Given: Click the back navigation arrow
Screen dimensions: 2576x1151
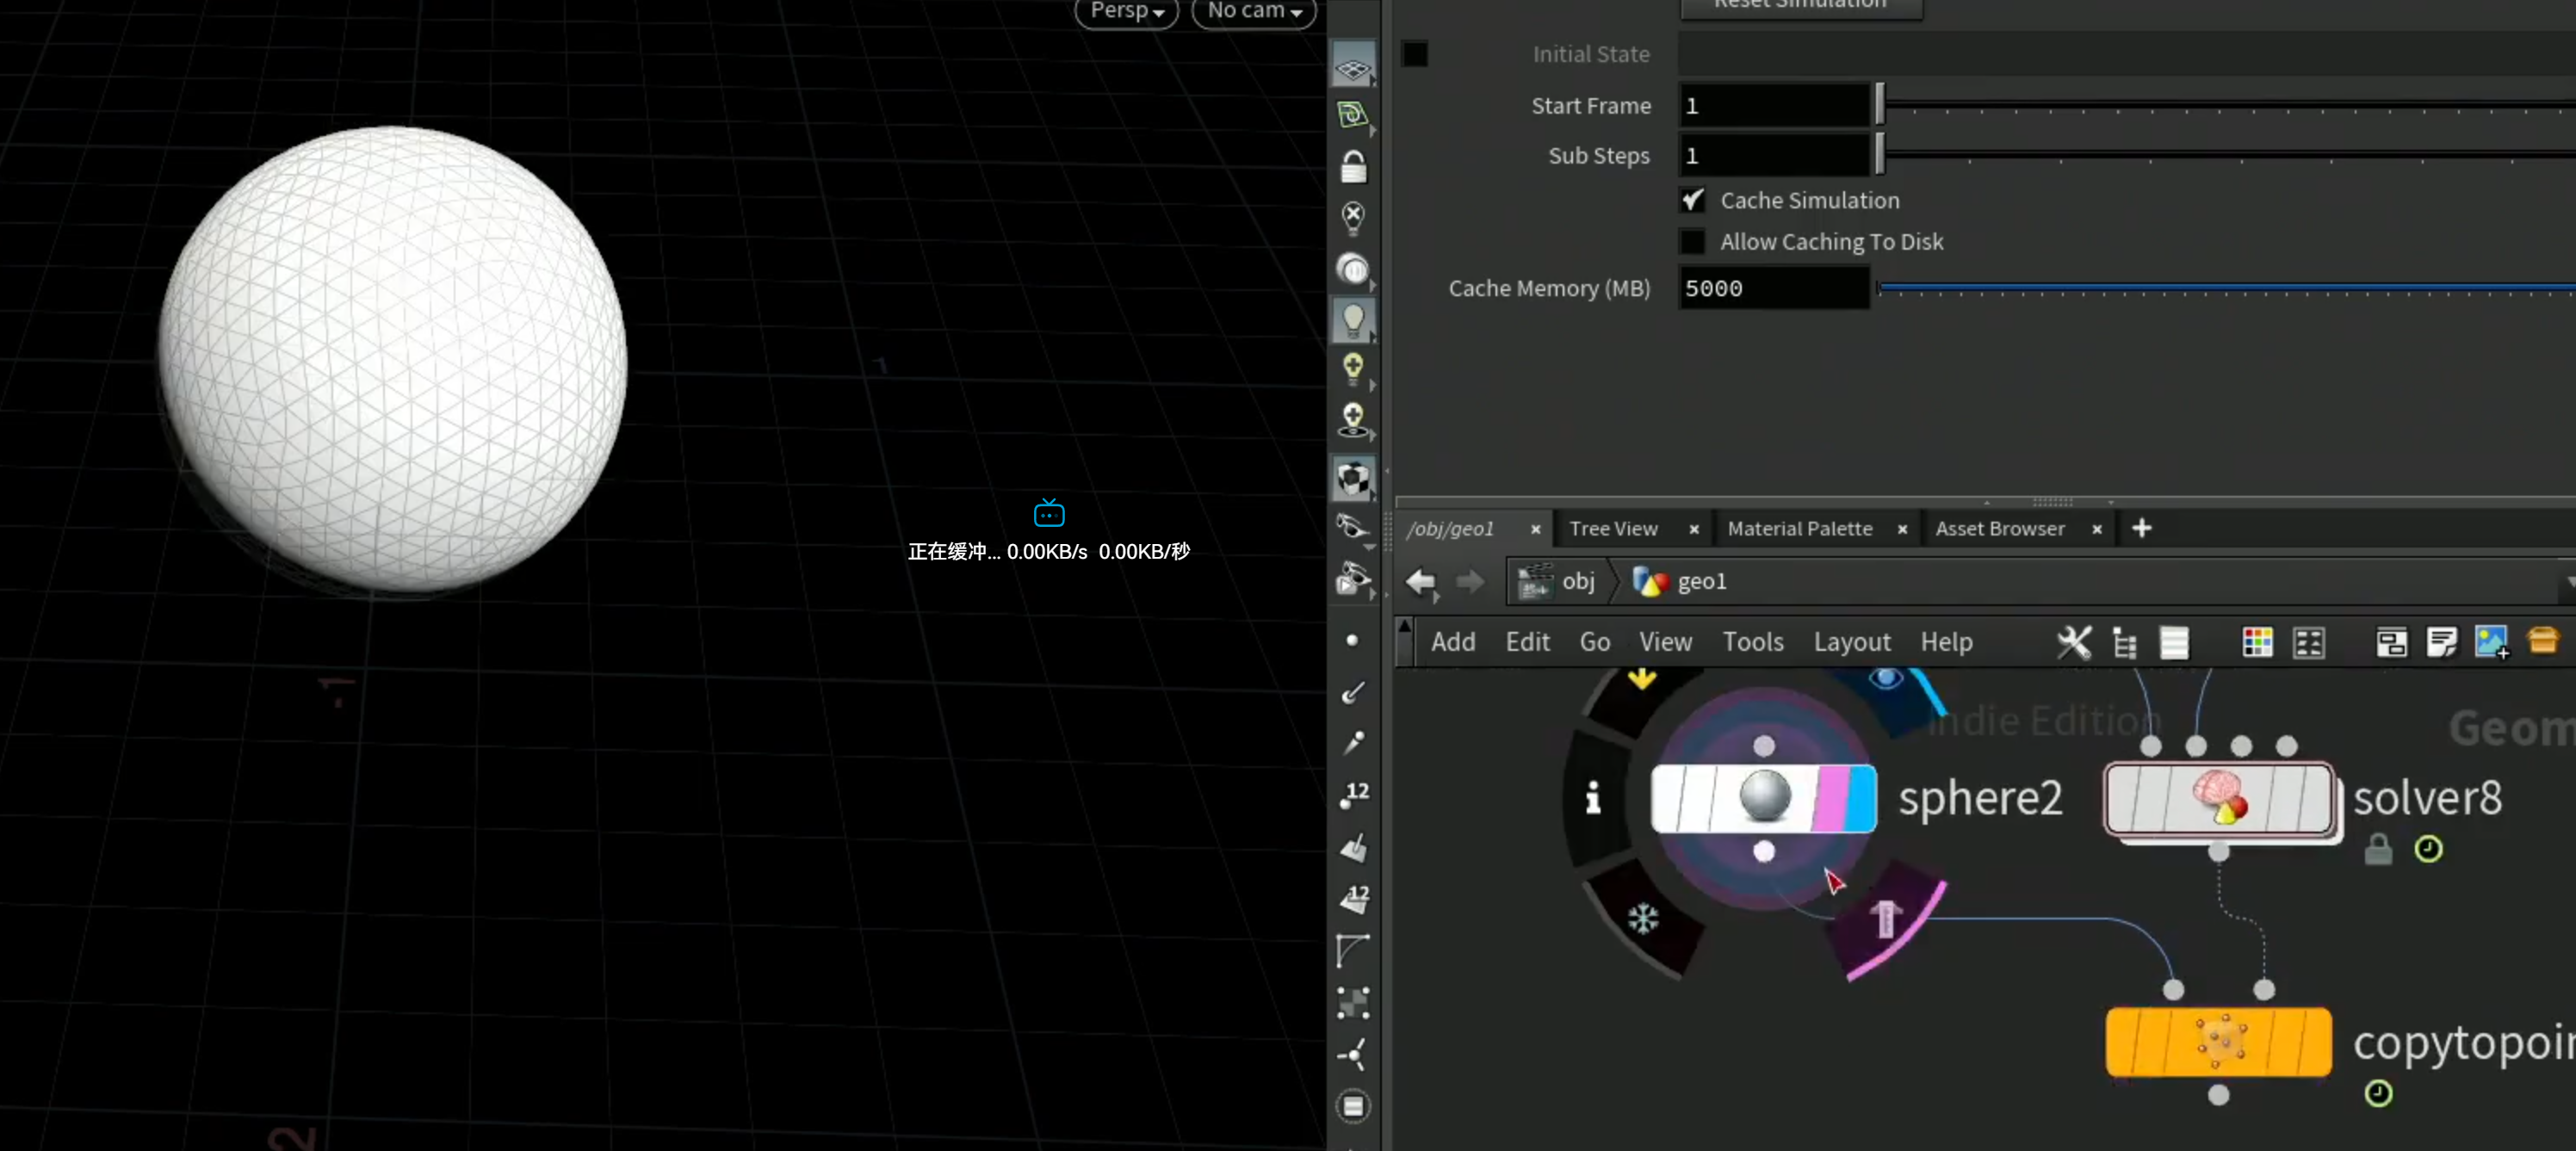Looking at the screenshot, I should click(1420, 581).
